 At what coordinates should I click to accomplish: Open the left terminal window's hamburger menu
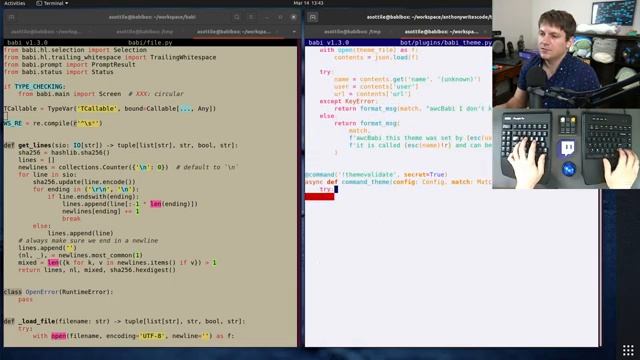tap(251, 17)
